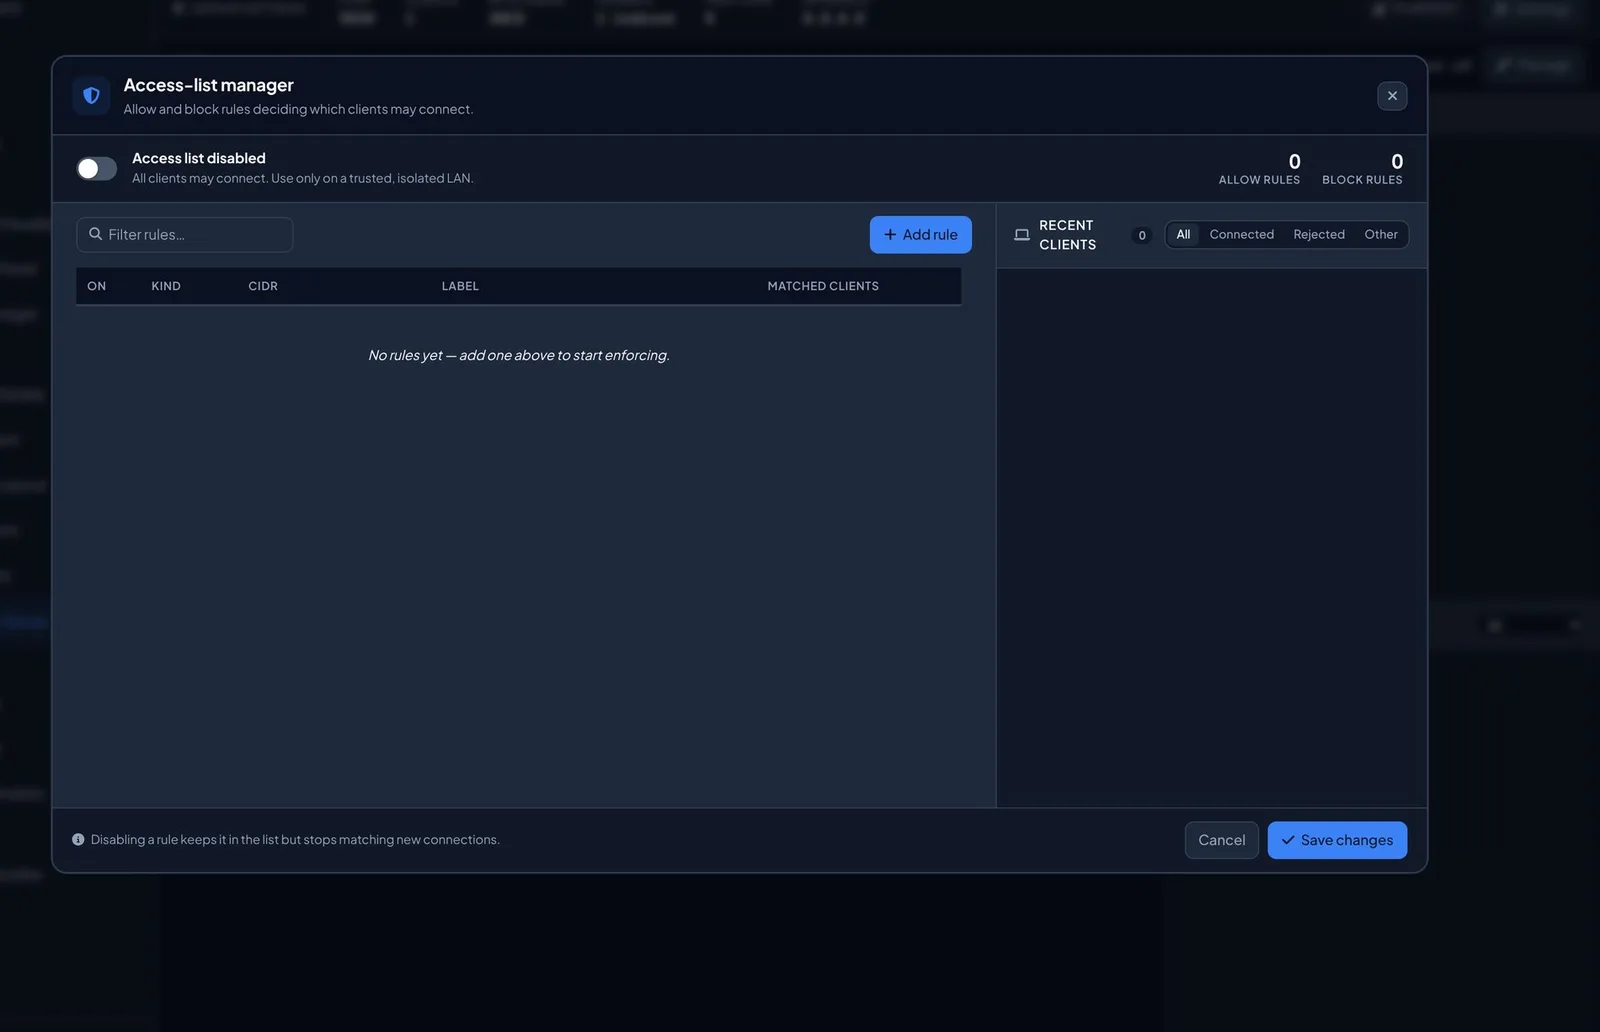The width and height of the screenshot is (1600, 1032).
Task: Click the 'Access list disabled' status text
Action: click(199, 158)
